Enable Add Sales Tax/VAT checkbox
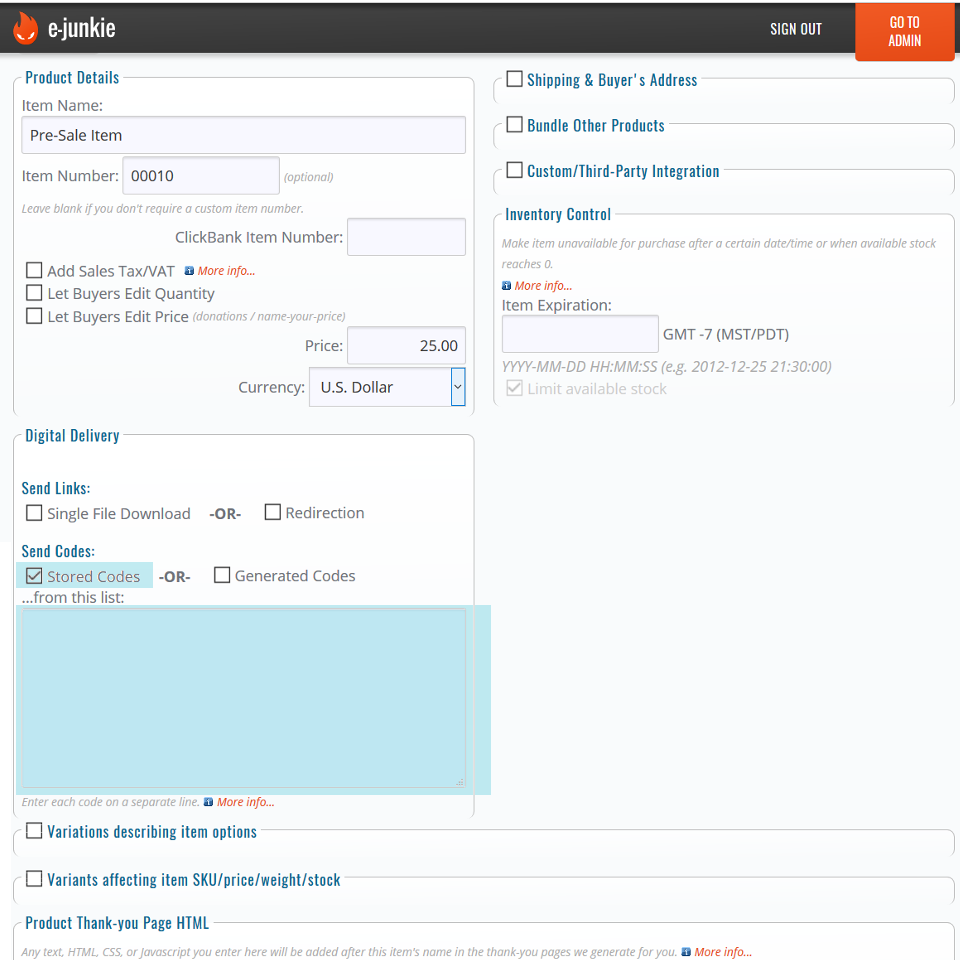The image size is (960, 960). pyautogui.click(x=35, y=270)
